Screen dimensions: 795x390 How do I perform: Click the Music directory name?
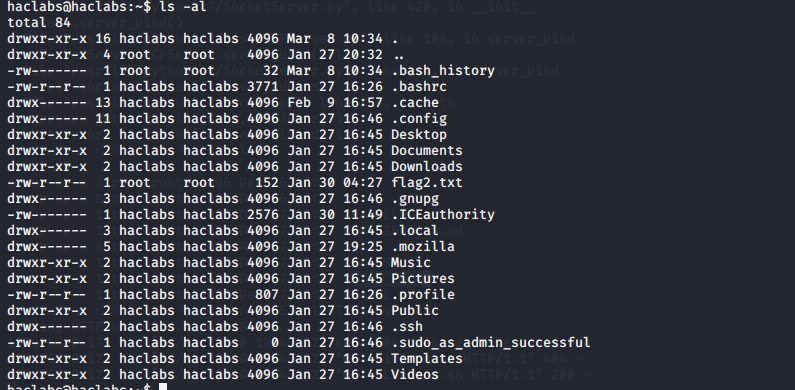411,262
